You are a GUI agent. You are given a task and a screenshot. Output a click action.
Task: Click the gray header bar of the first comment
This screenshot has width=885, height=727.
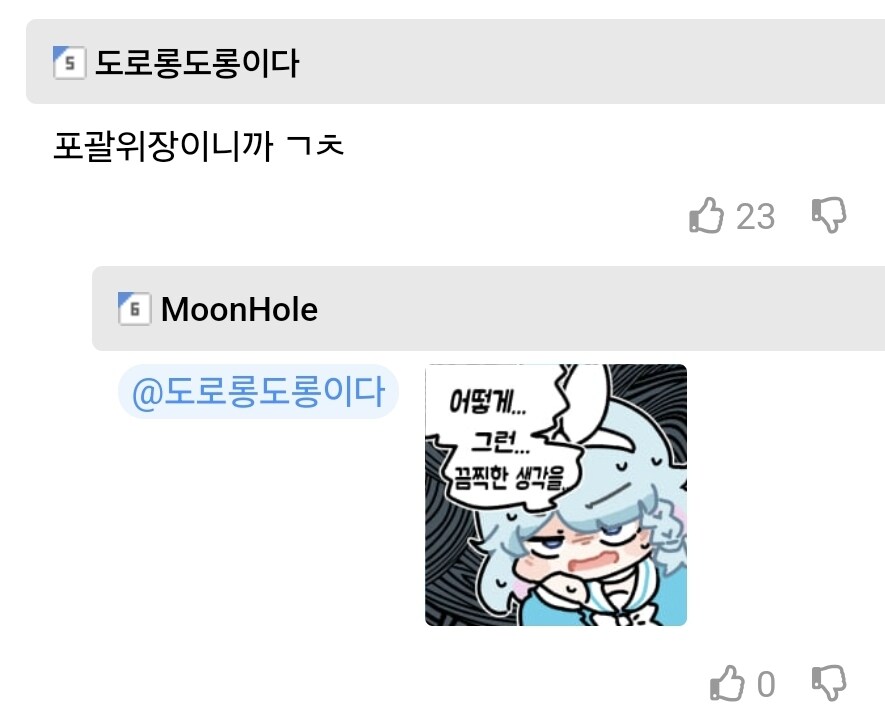pyautogui.click(x=455, y=62)
